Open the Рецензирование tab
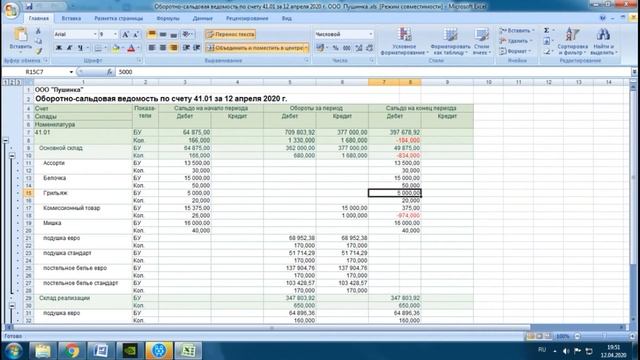This screenshot has width=640, height=360. coord(247,18)
